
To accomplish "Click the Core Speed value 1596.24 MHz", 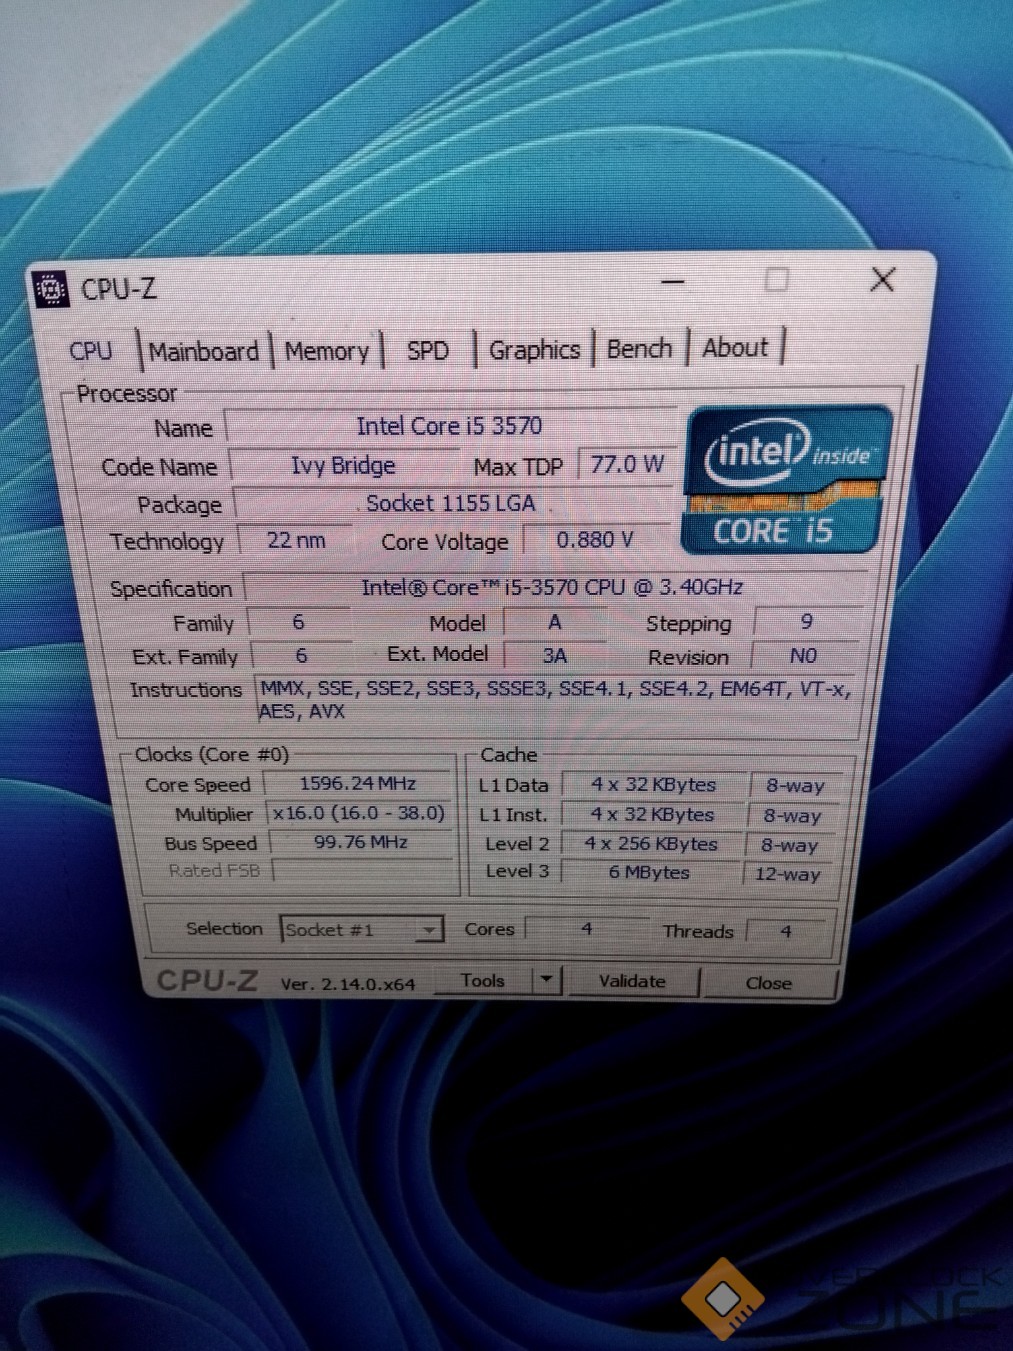I will tap(358, 784).
